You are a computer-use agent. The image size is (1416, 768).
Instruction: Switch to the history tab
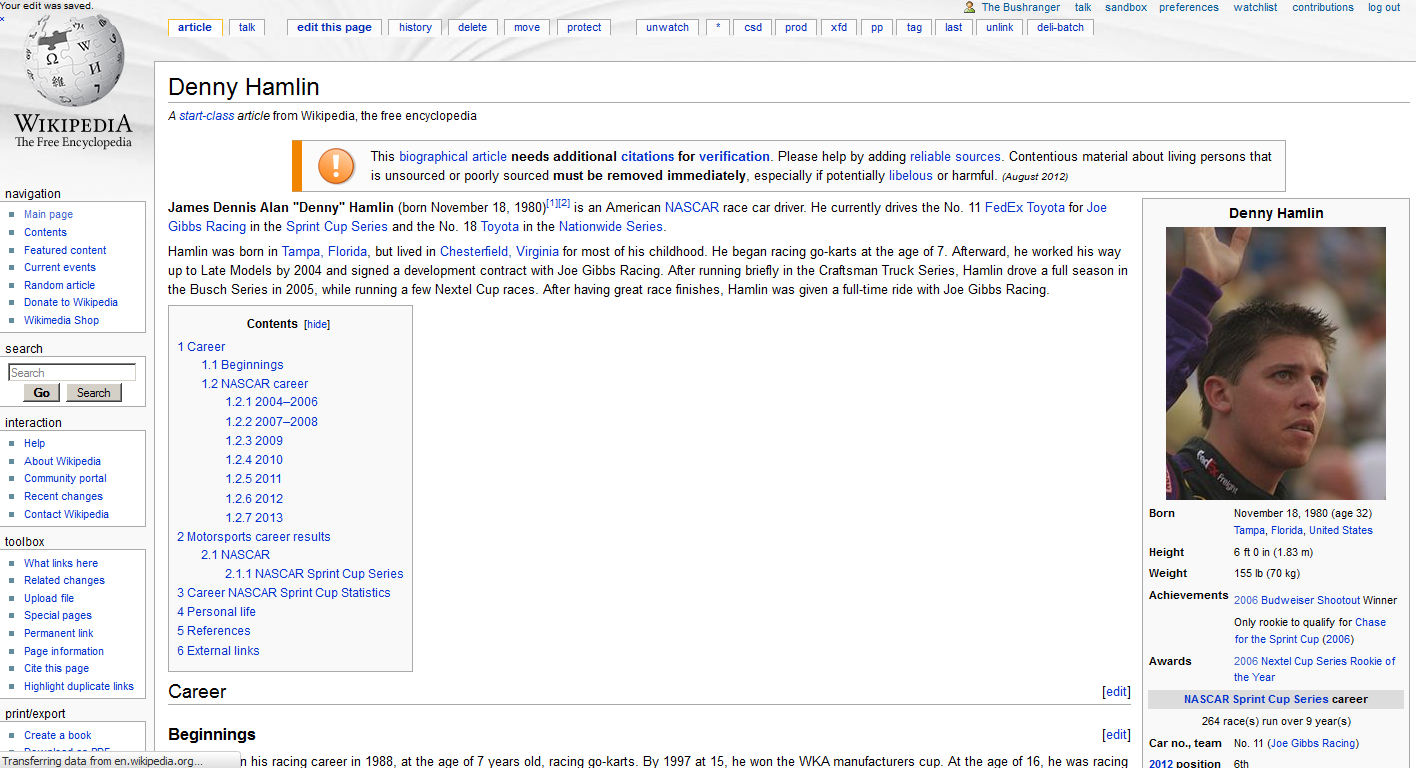[x=415, y=27]
